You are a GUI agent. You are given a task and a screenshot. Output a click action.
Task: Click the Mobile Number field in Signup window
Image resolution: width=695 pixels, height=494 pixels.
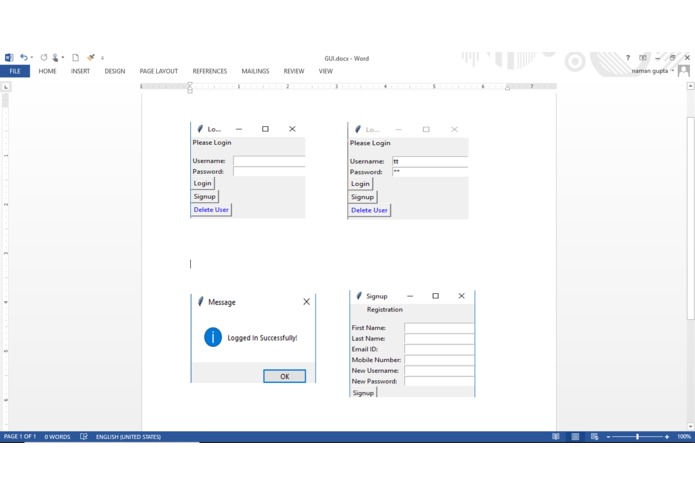tap(439, 360)
